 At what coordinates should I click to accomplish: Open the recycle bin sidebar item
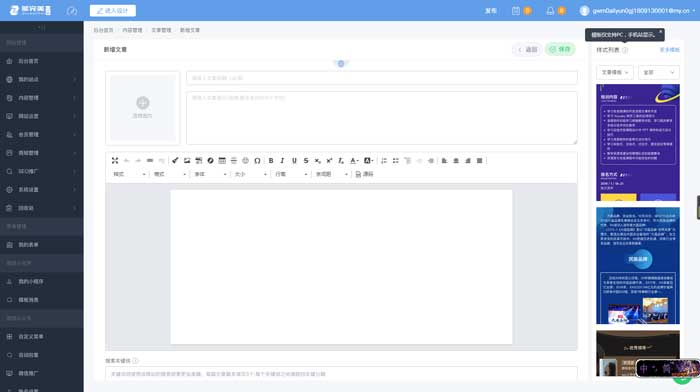42,208
